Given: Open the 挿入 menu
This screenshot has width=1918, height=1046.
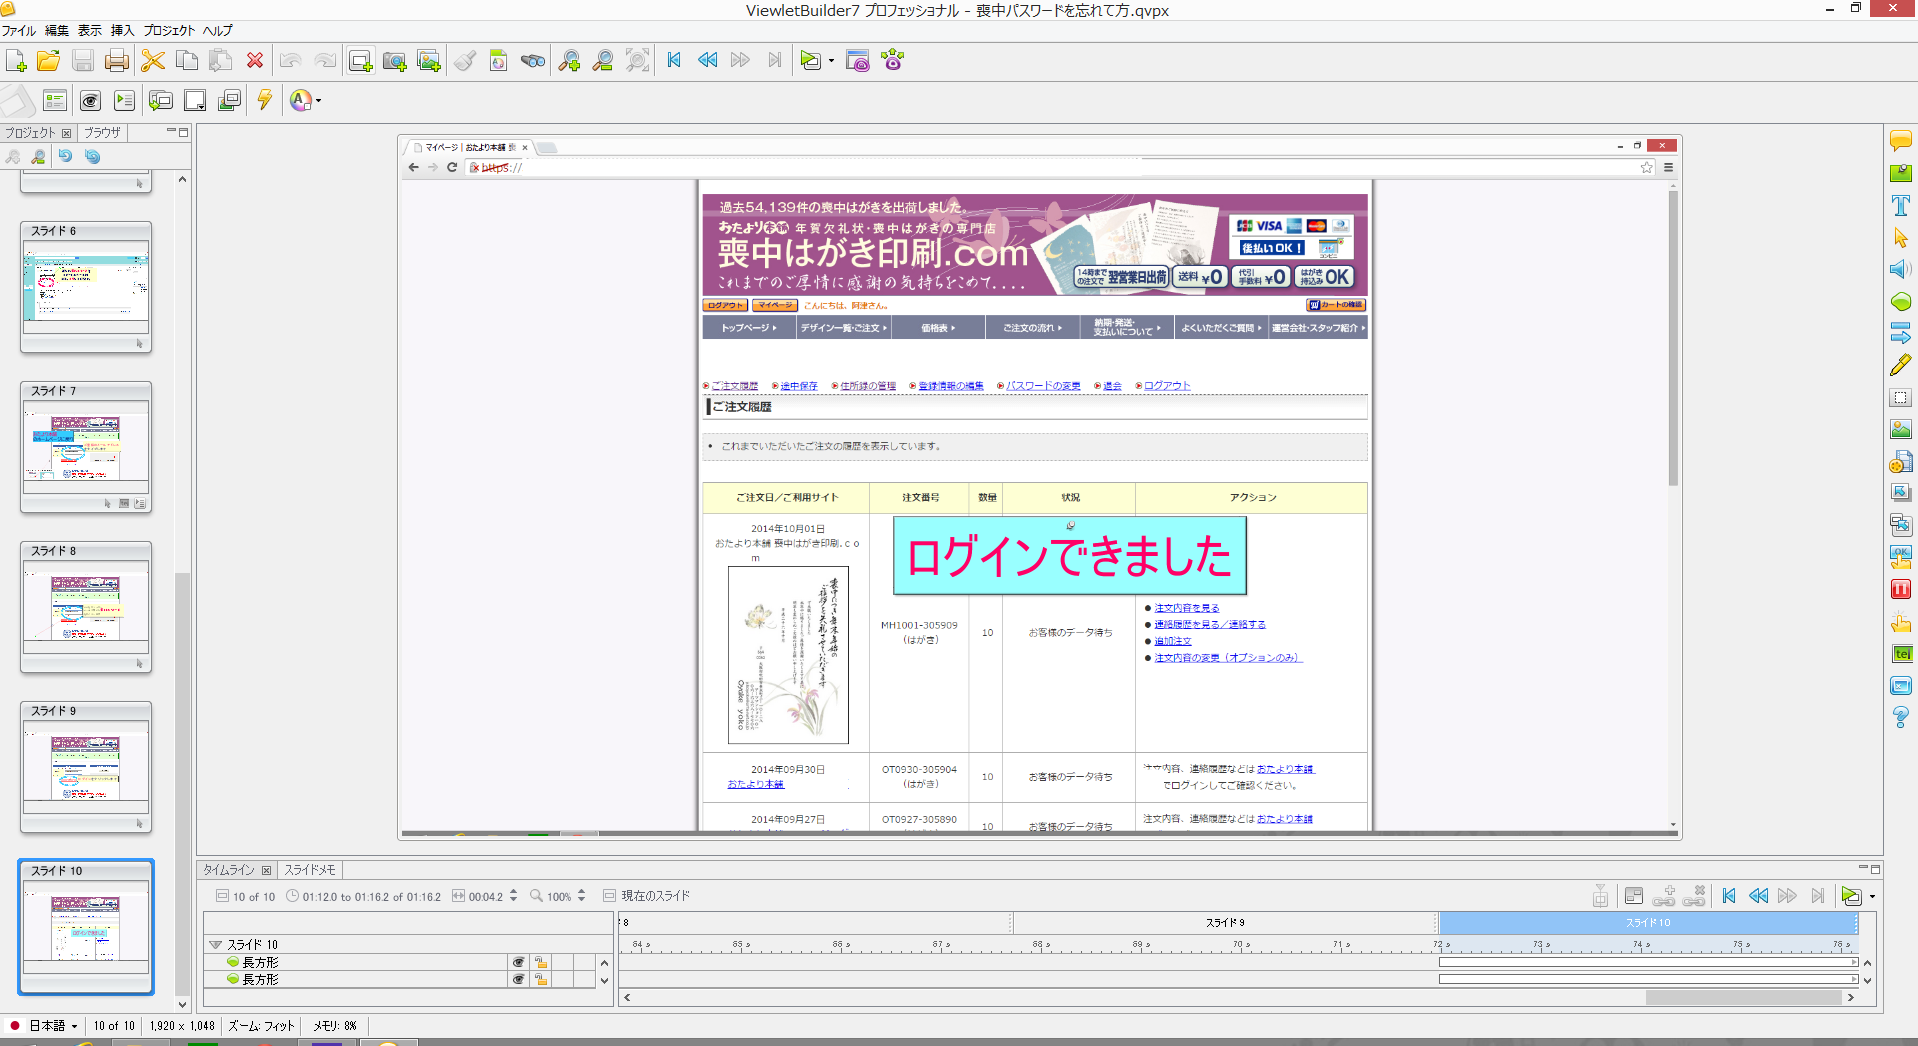Looking at the screenshot, I should click(x=122, y=30).
